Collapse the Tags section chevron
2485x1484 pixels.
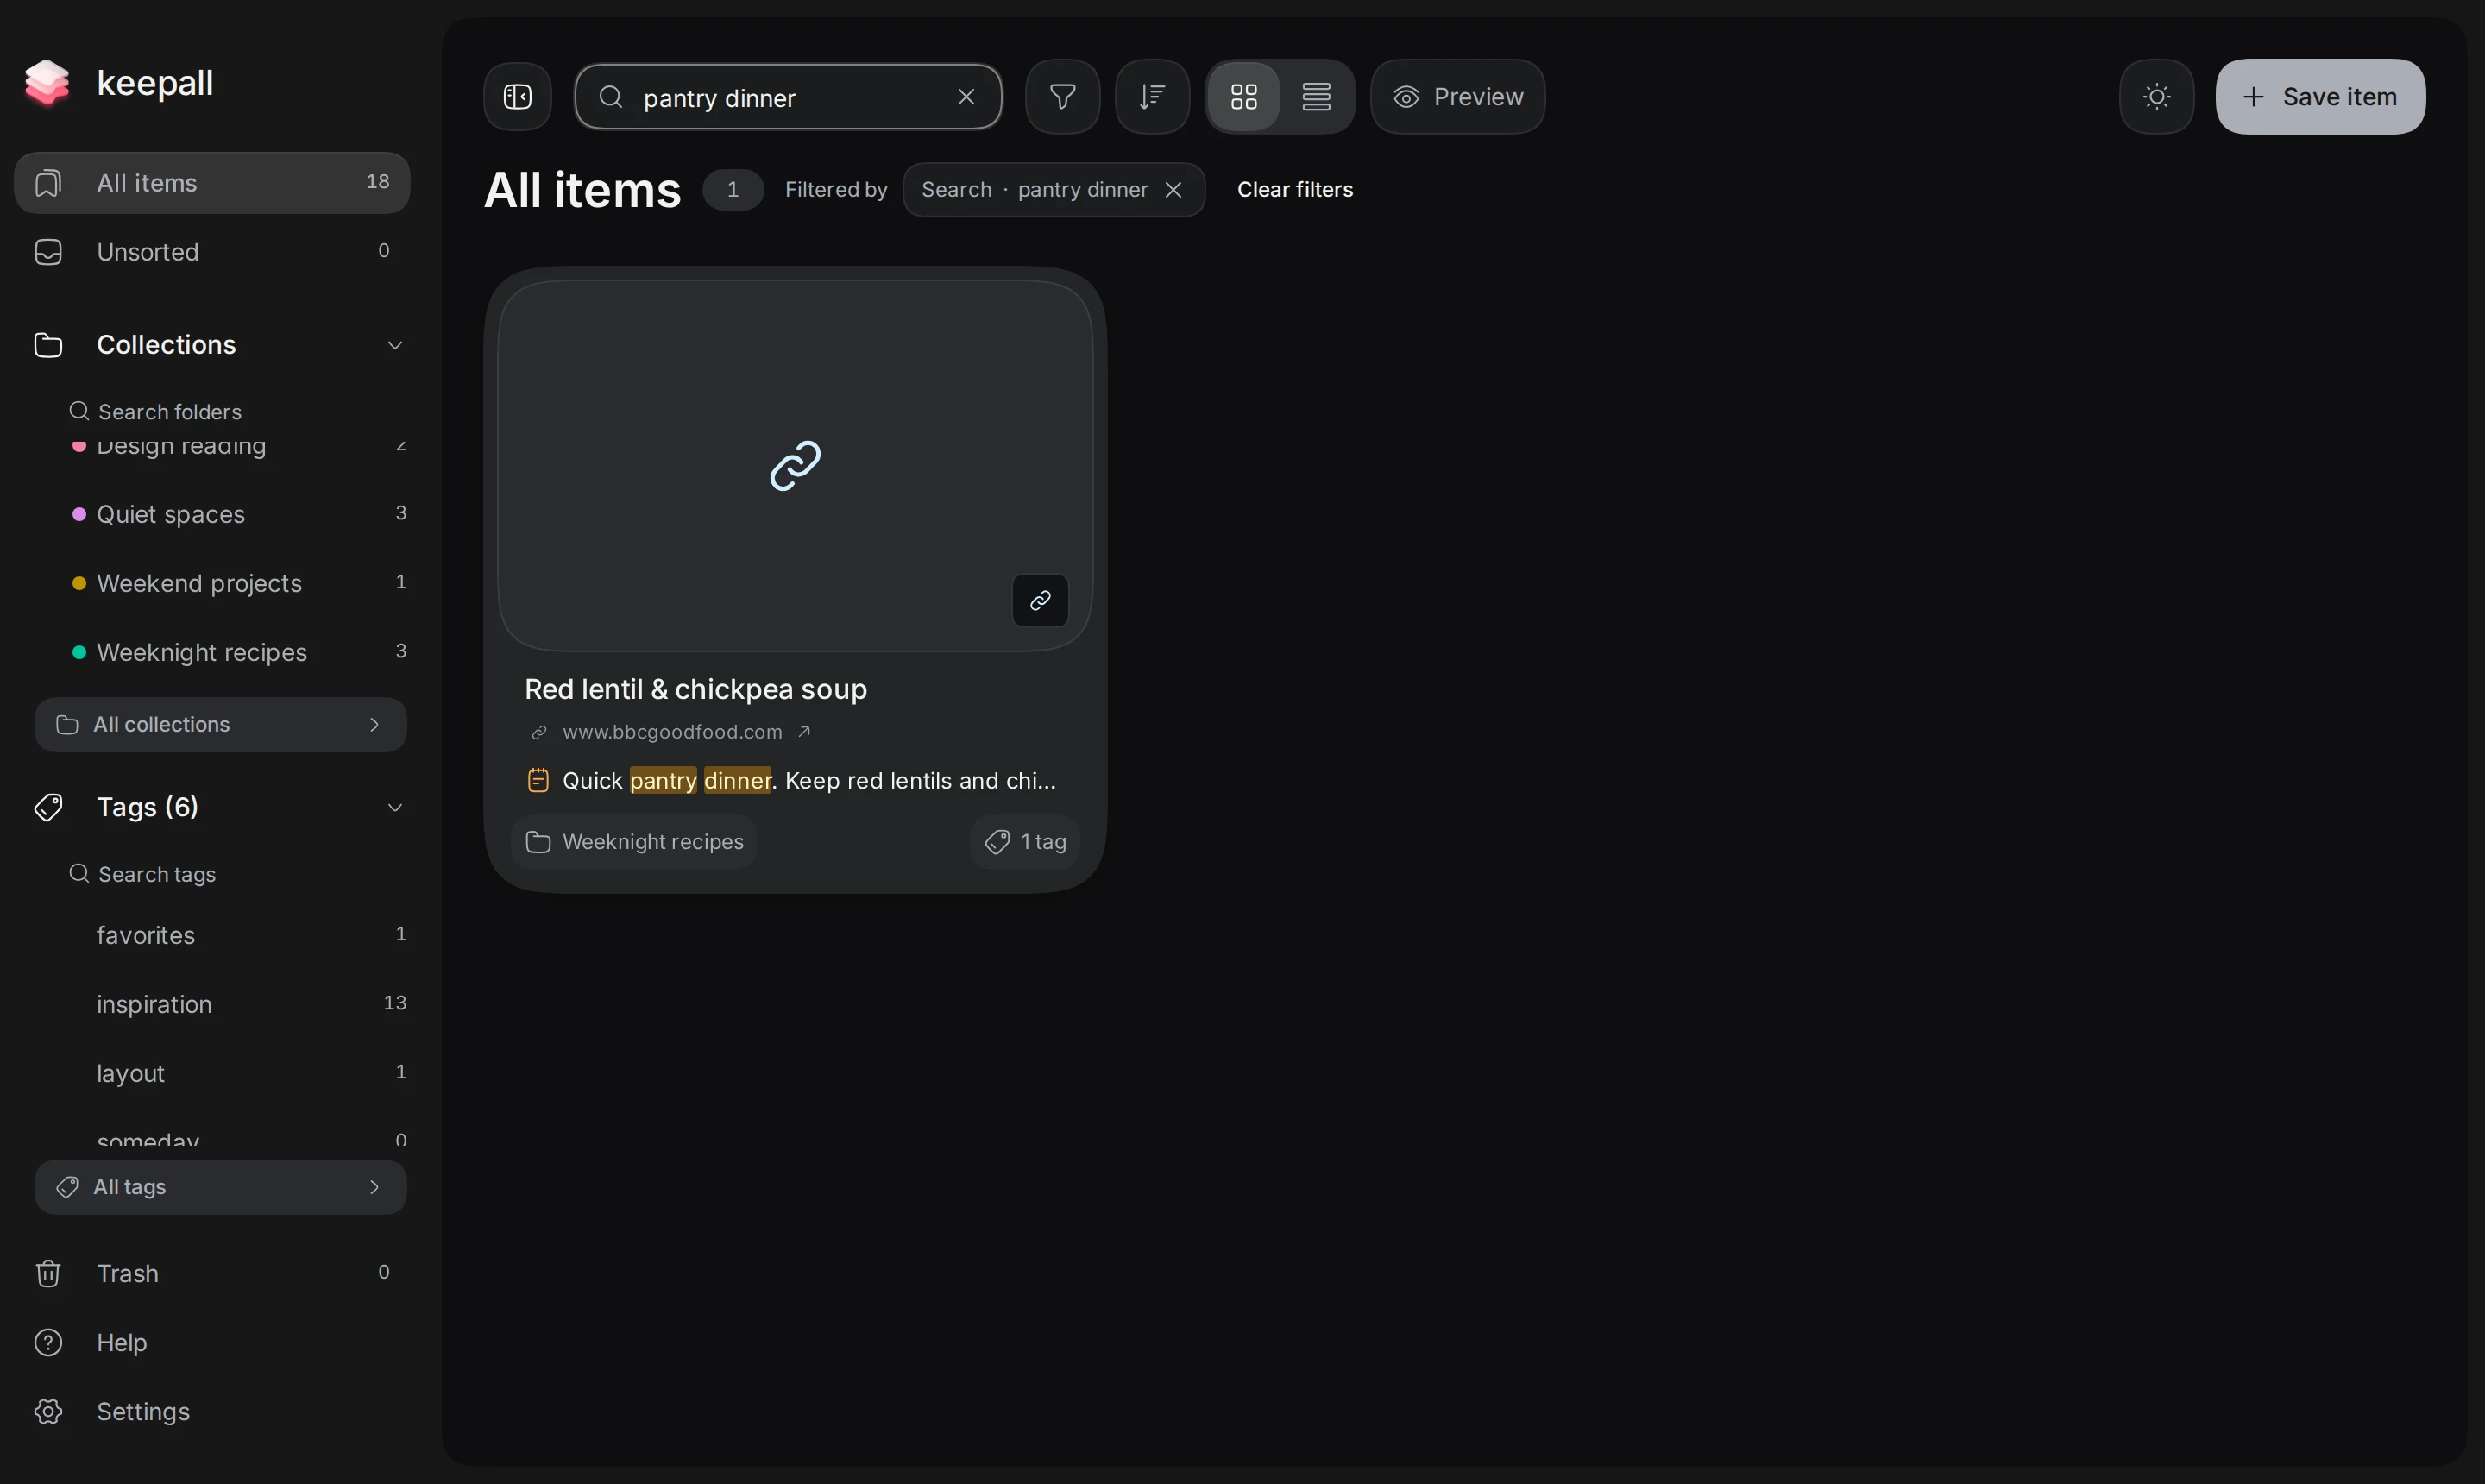coord(395,808)
